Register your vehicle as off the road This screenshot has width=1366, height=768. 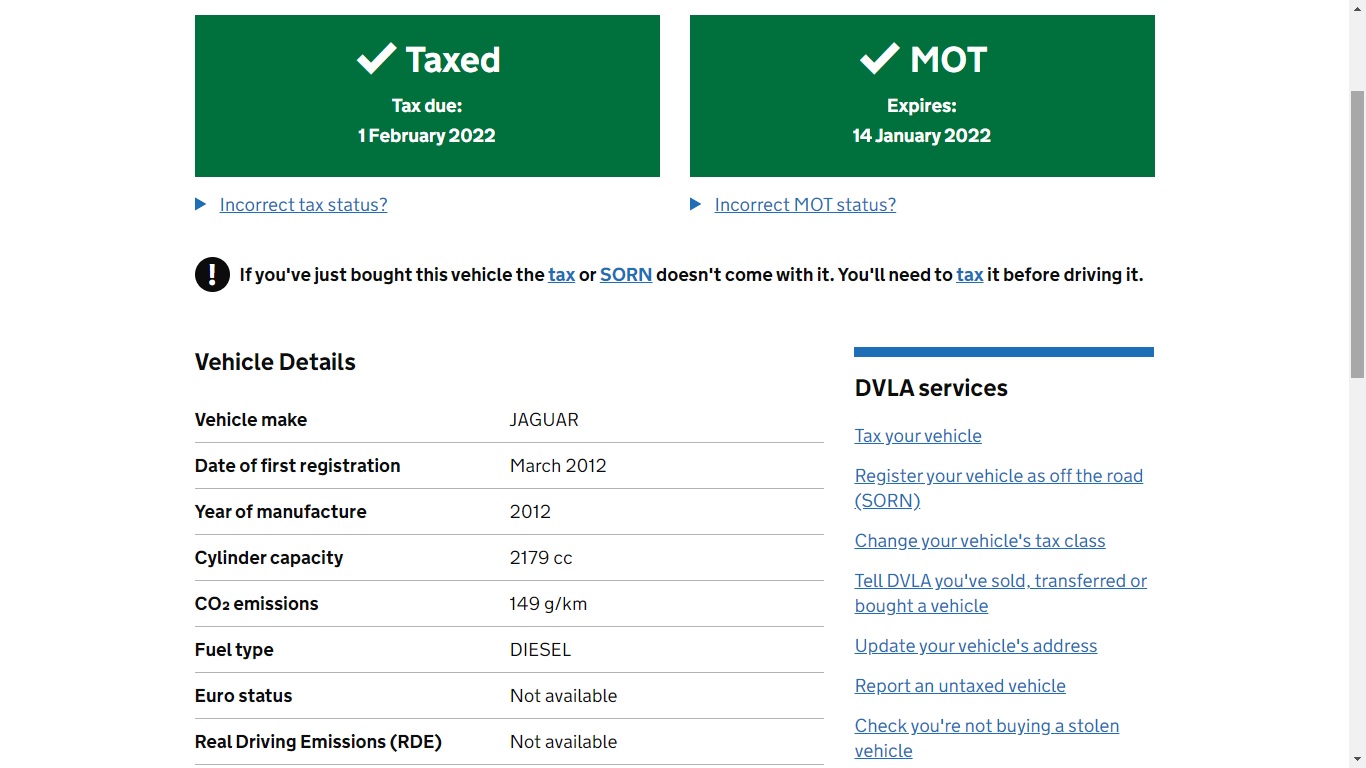(998, 477)
